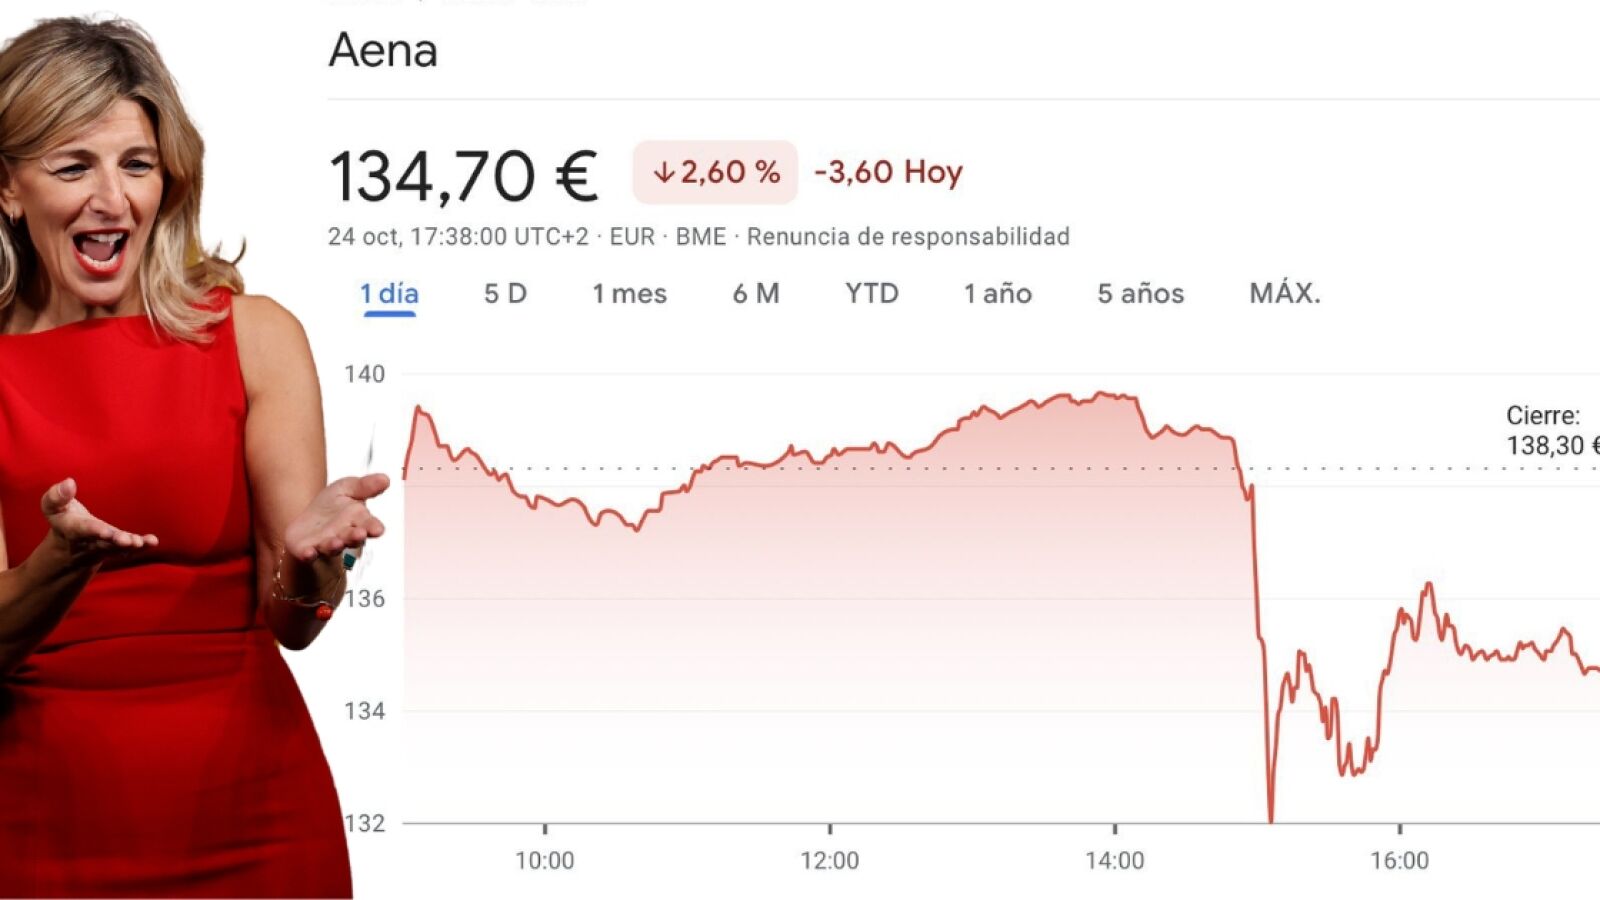
Task: View the 5 años chart range
Action: click(x=1140, y=294)
